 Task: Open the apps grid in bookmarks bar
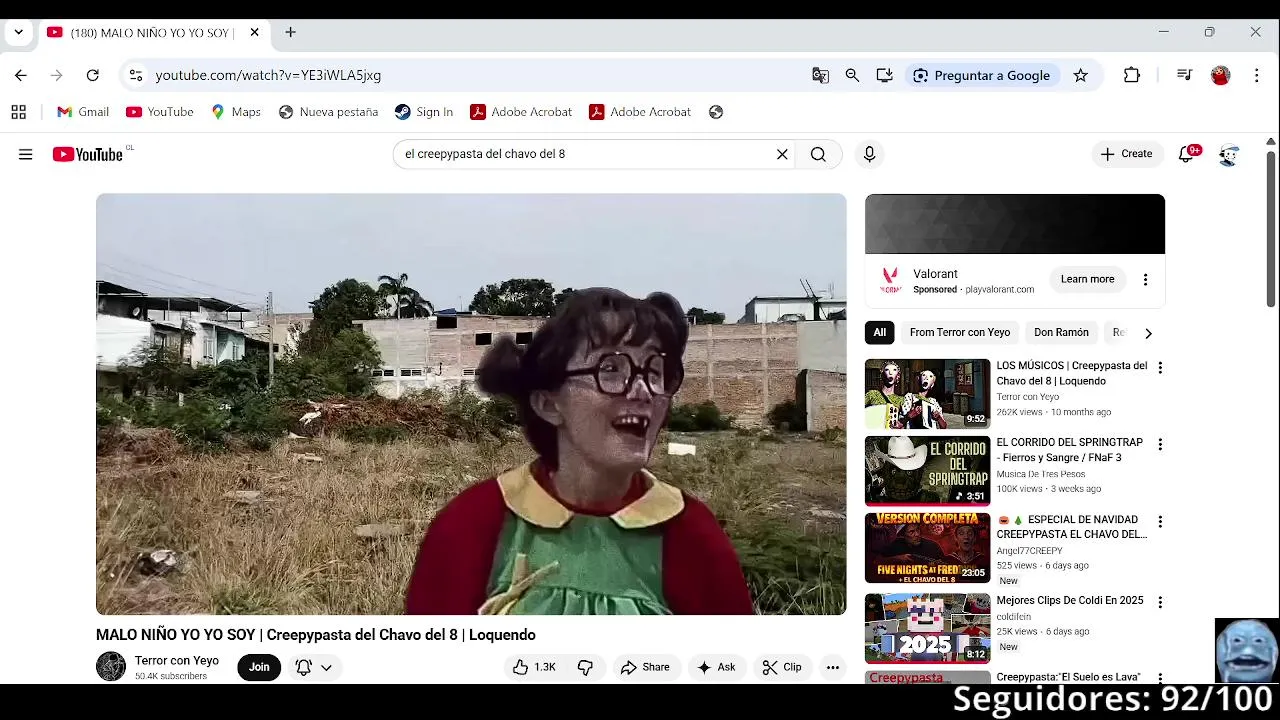click(18, 112)
